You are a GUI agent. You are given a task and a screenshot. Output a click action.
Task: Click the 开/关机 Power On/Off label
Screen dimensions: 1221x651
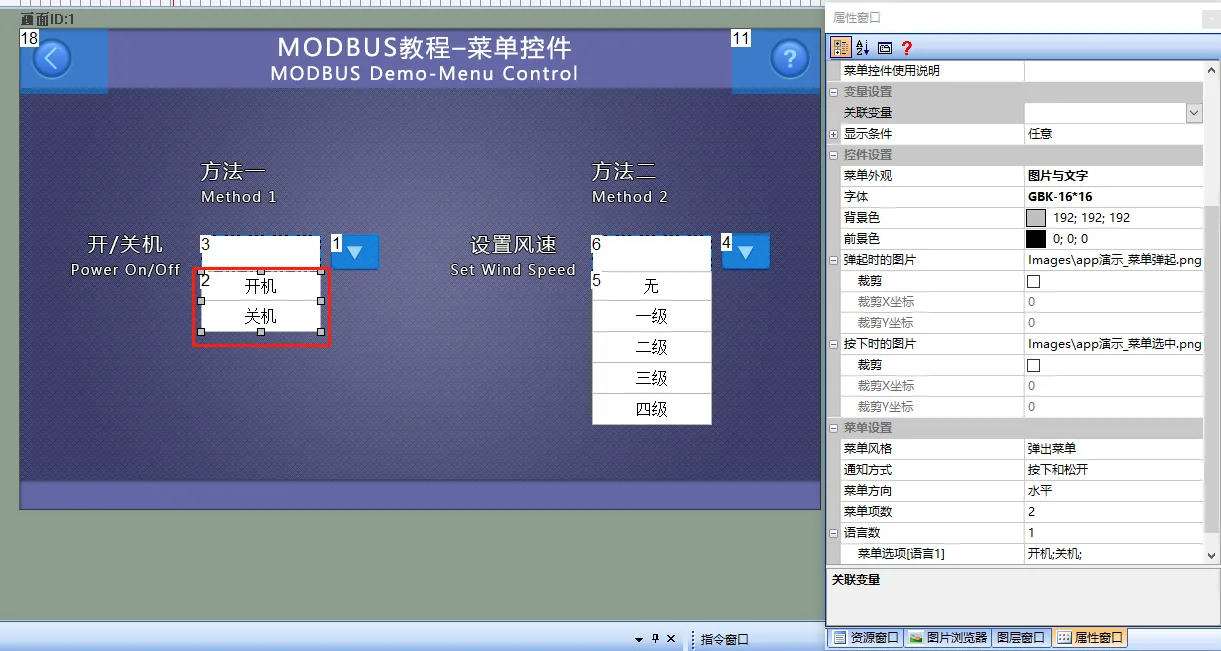[125, 256]
